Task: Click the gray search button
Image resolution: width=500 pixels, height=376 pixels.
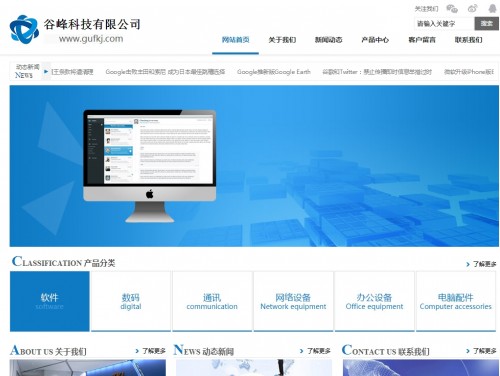Action: pos(487,24)
